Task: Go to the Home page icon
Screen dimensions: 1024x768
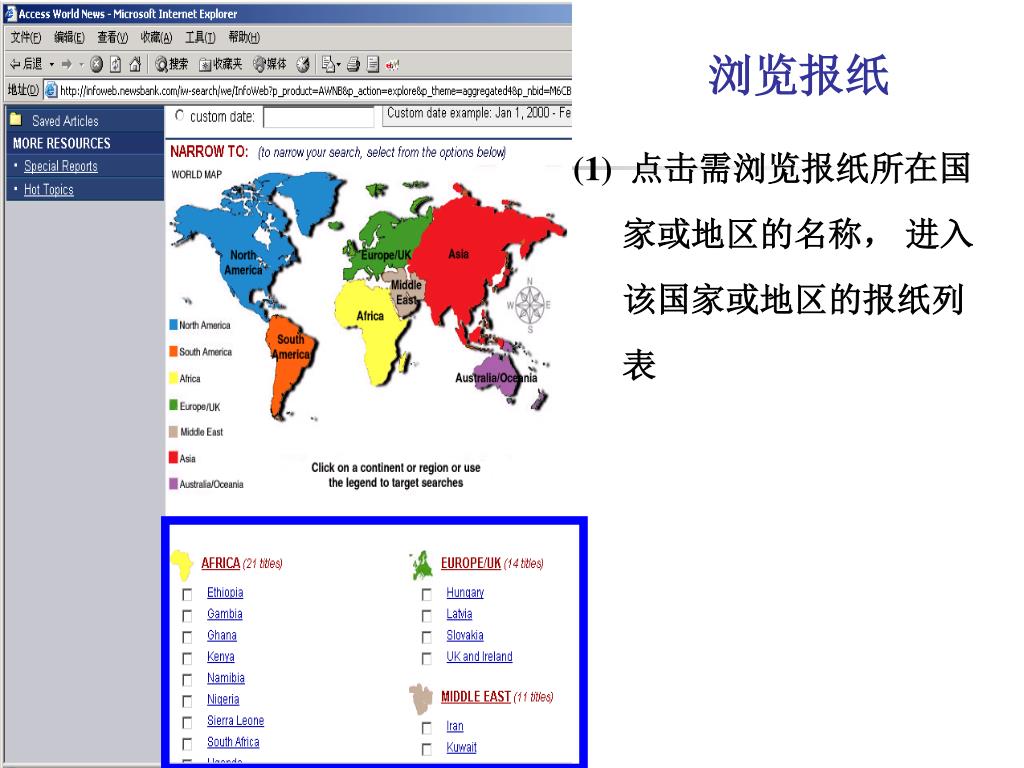Action: tap(135, 64)
